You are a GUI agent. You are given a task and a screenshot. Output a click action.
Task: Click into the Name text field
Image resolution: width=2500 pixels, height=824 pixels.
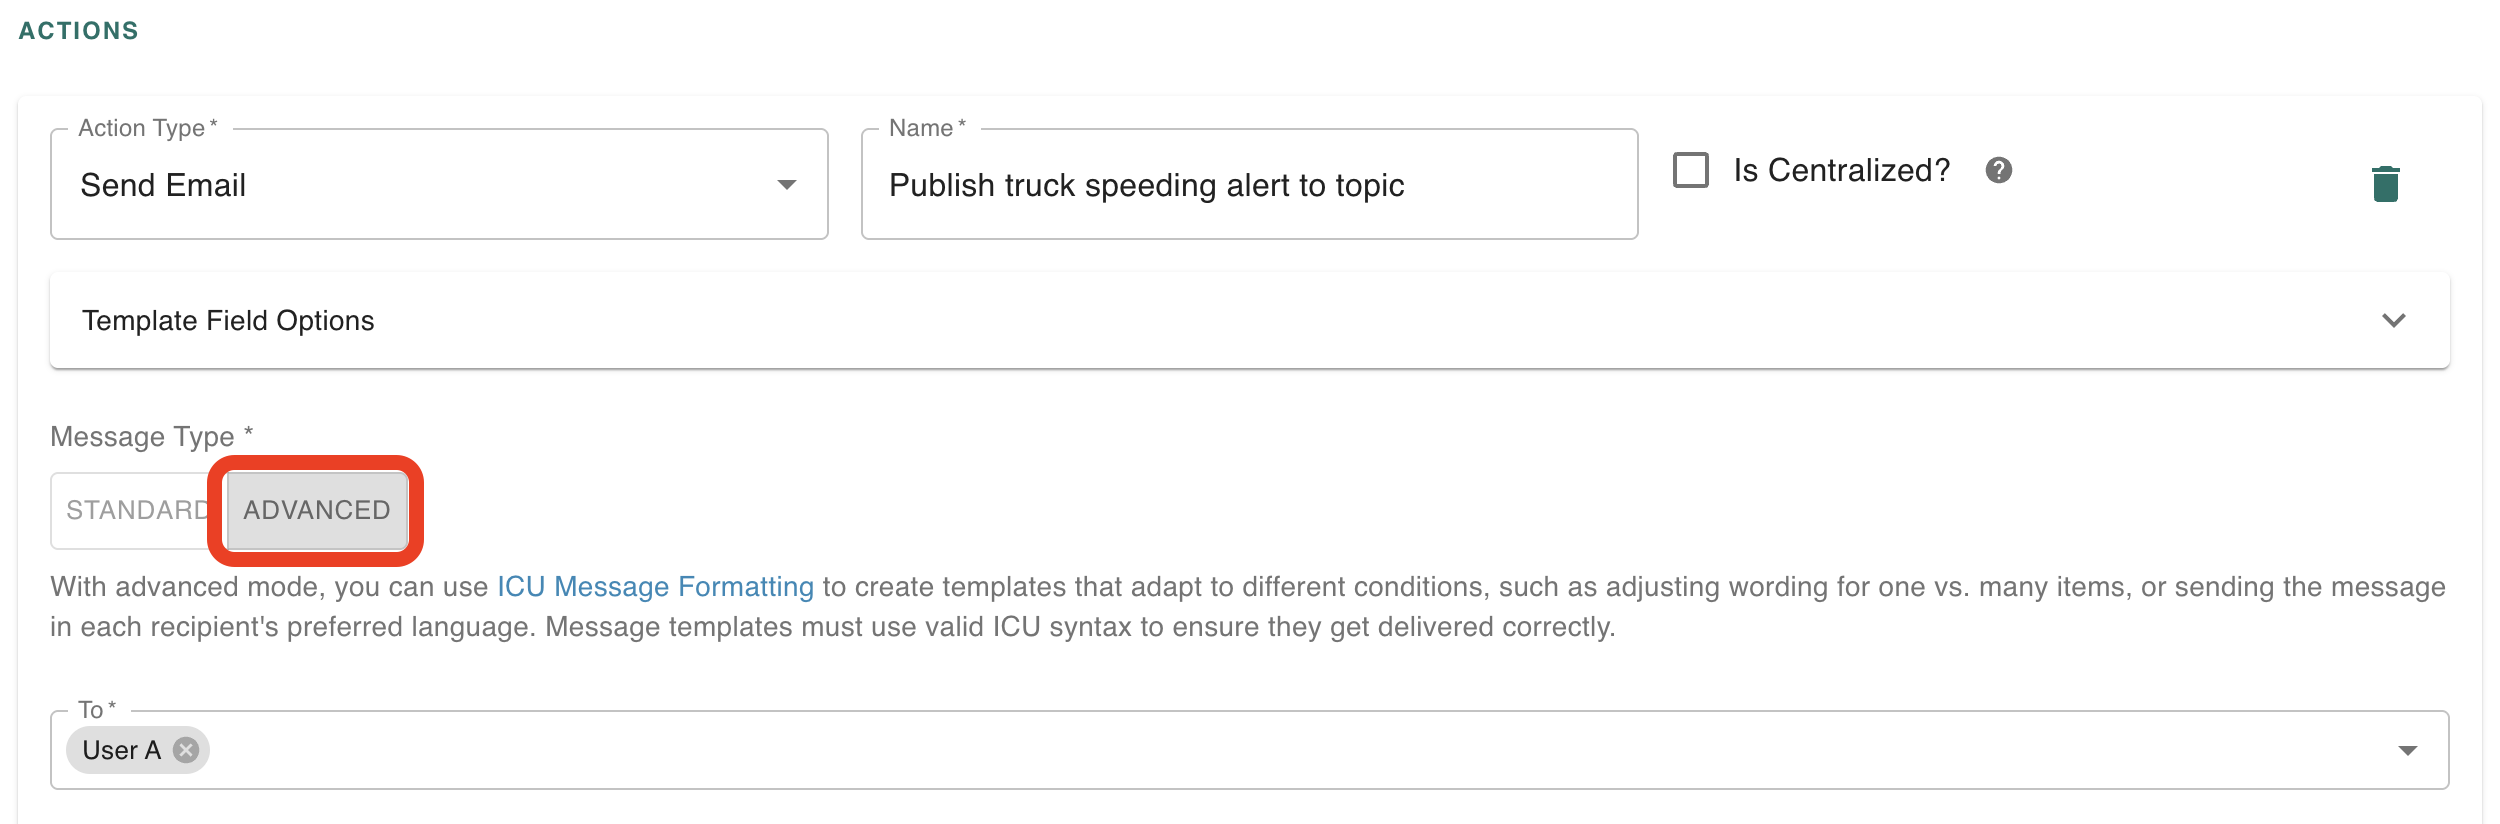pos(1248,186)
